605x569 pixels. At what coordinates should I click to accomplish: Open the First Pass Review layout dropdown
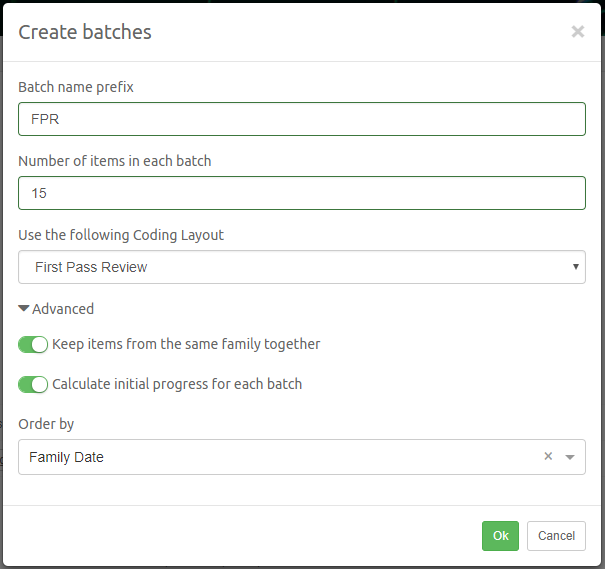coord(300,267)
